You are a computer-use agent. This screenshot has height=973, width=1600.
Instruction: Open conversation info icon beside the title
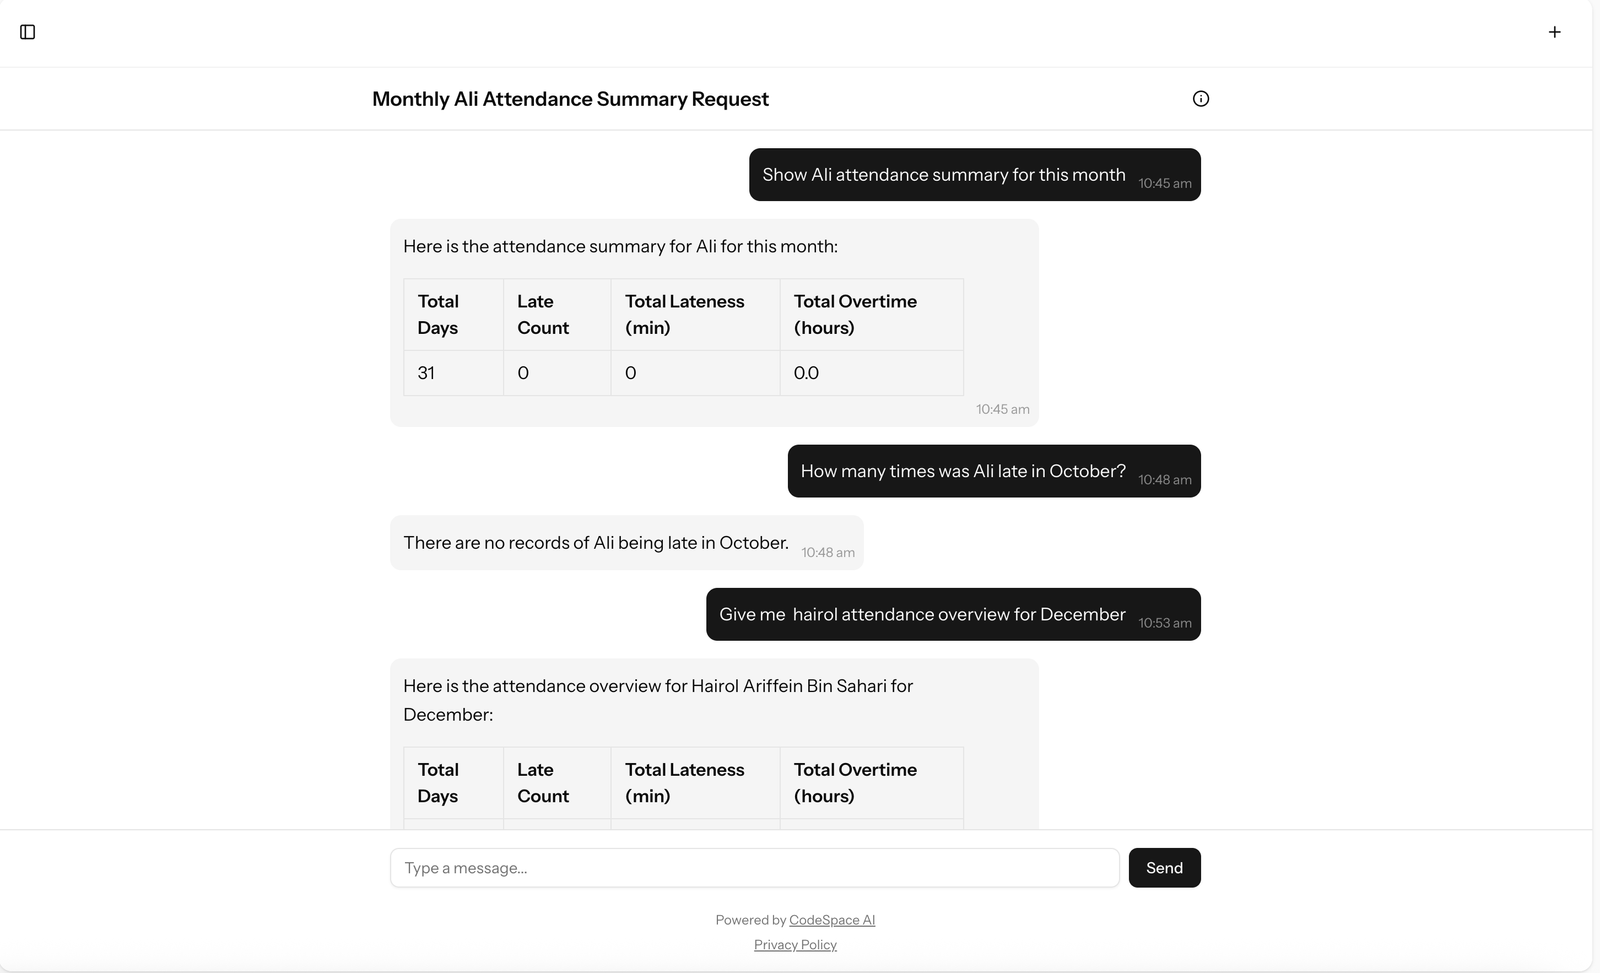tap(1201, 98)
